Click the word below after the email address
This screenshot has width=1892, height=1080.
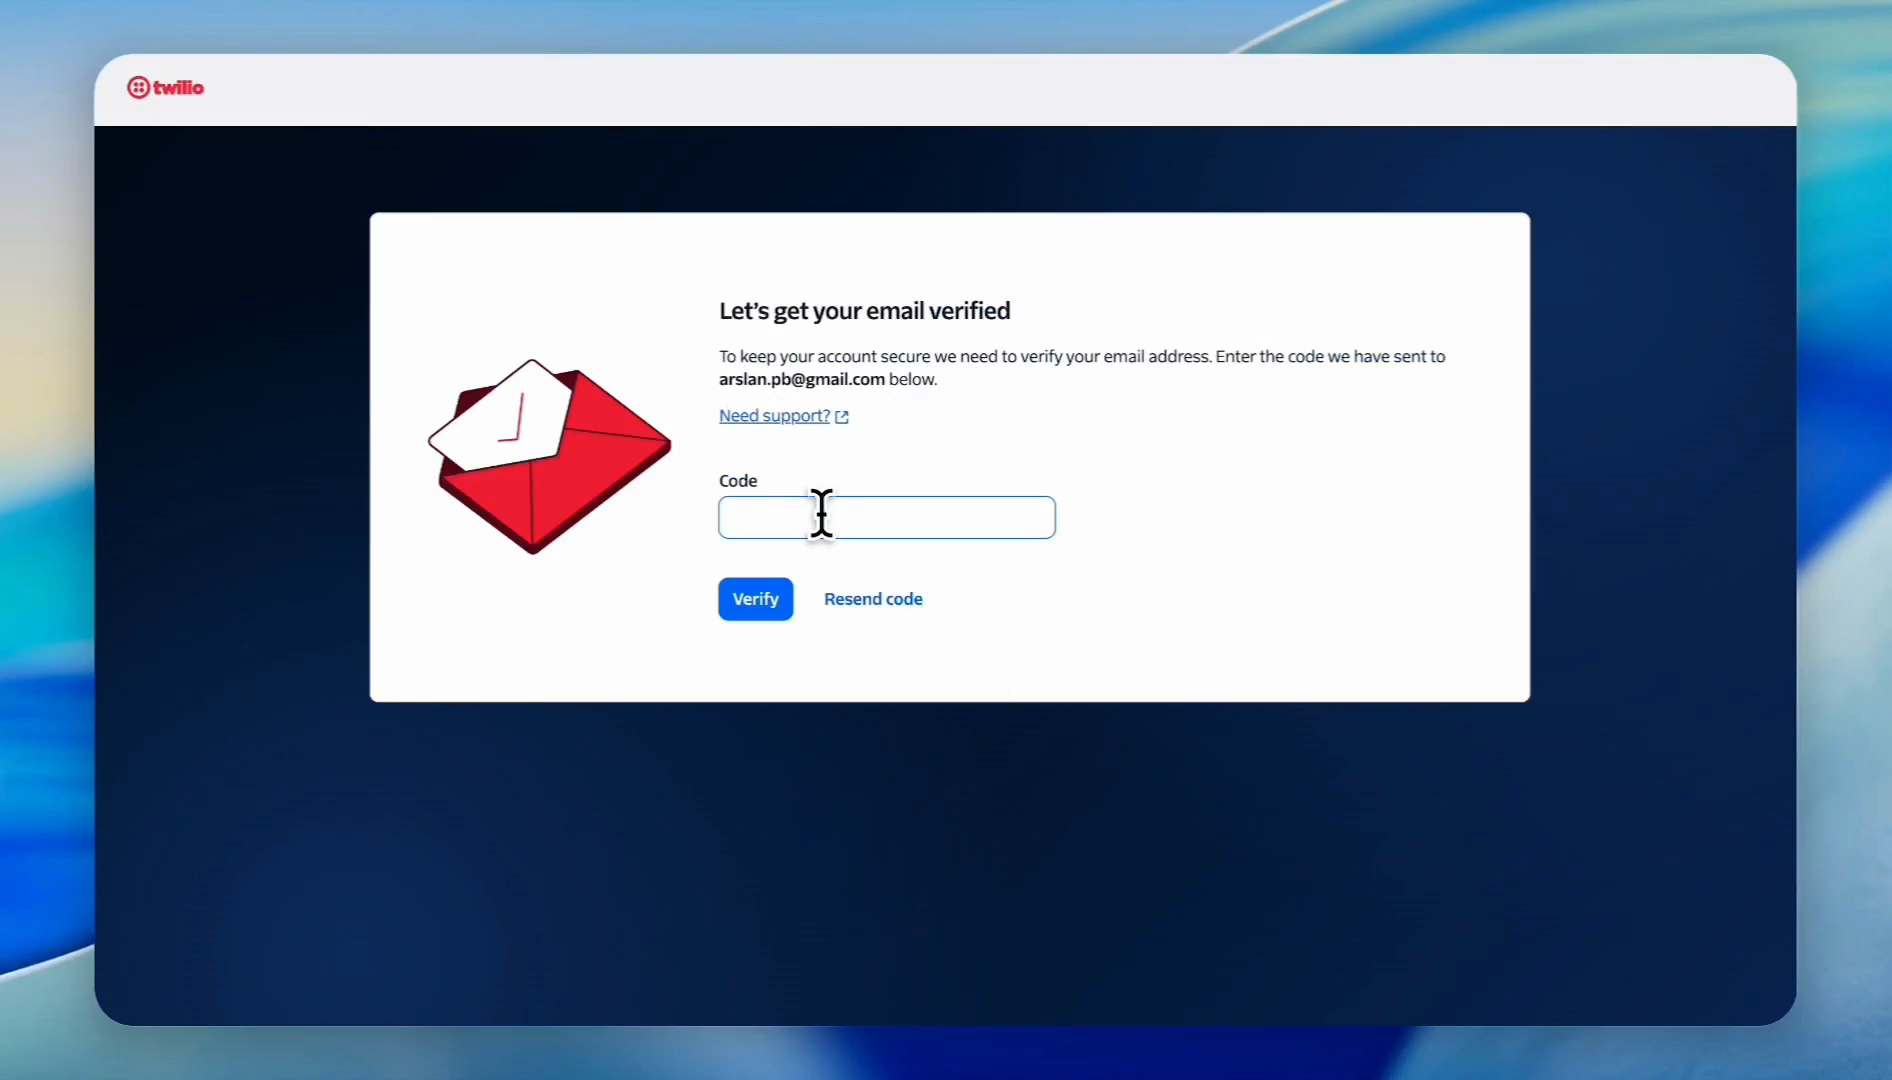coord(912,380)
